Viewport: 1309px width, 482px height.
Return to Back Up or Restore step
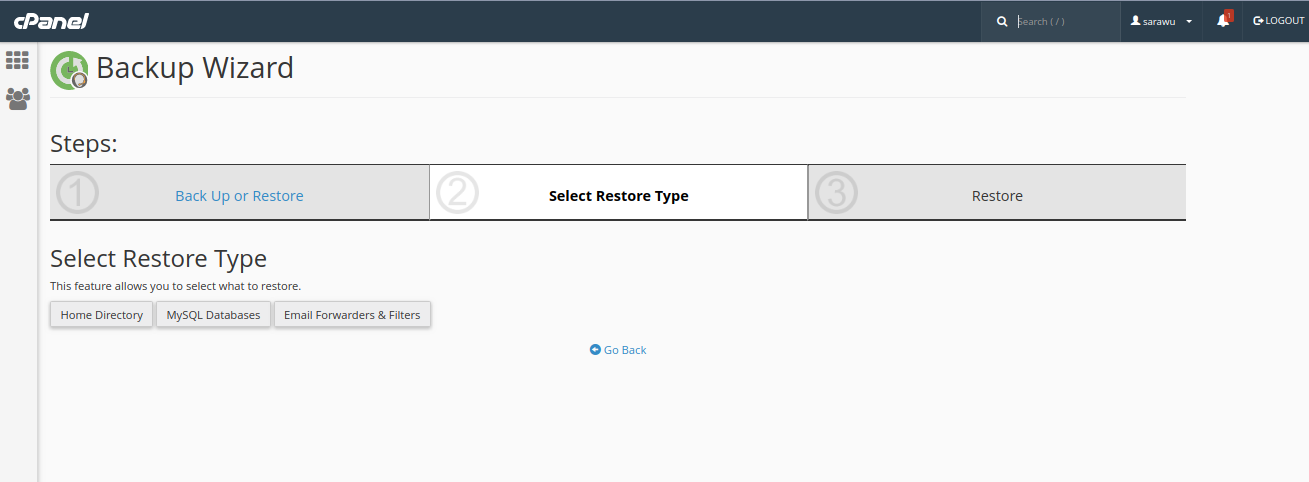click(239, 196)
